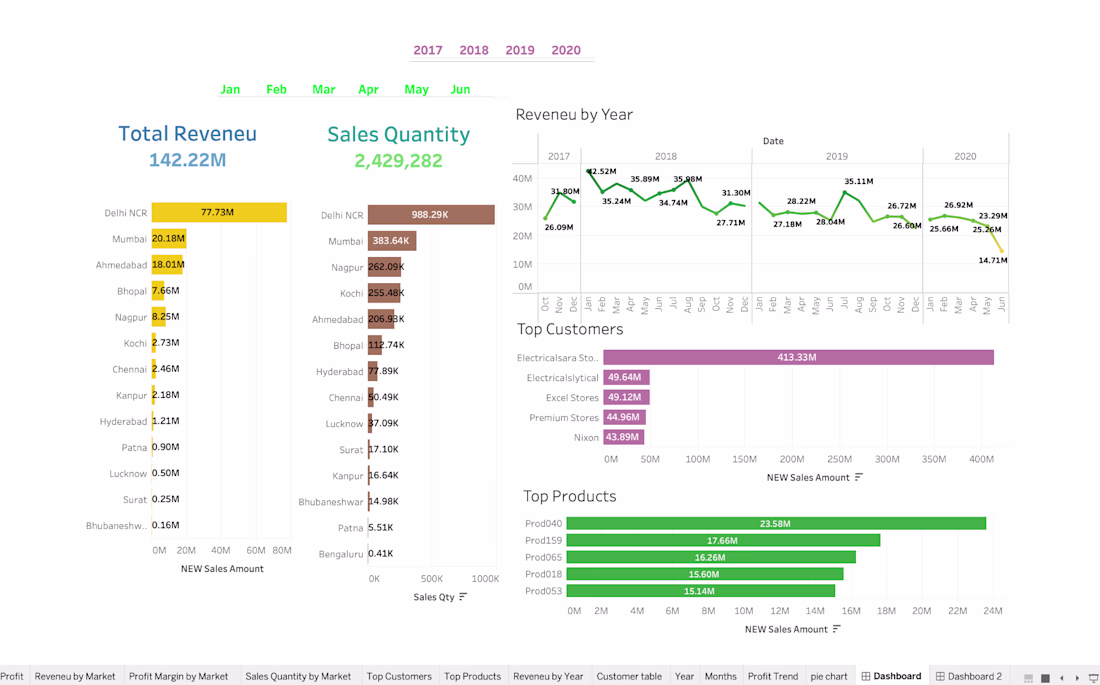Screen dimensions: 1100x685
Task: Show tab sorter grid icon
Action: click(1045, 677)
